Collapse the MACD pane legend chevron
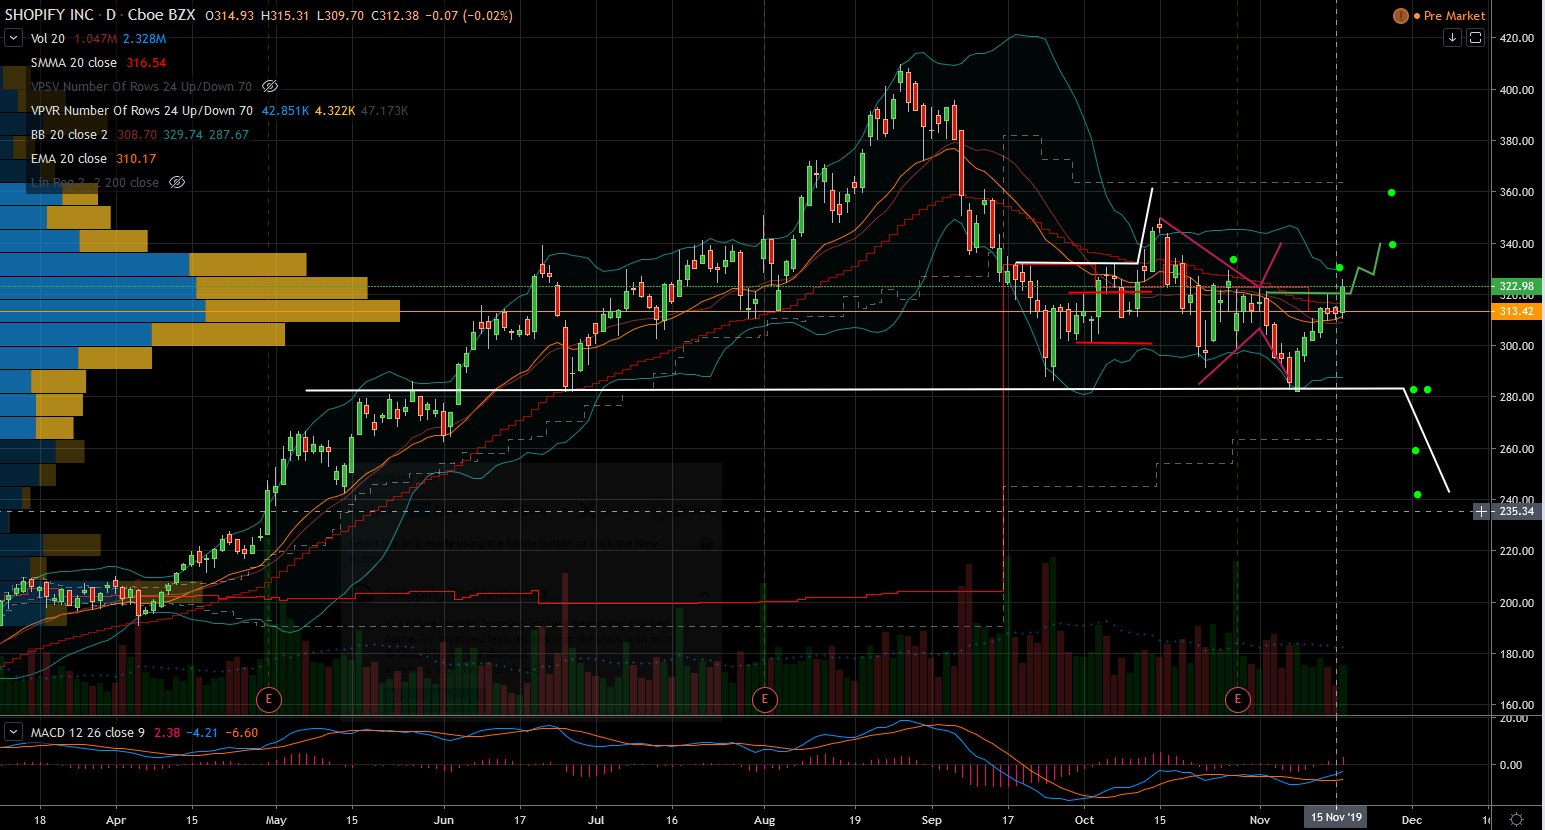Screen dimensions: 1545x830 click(x=13, y=732)
